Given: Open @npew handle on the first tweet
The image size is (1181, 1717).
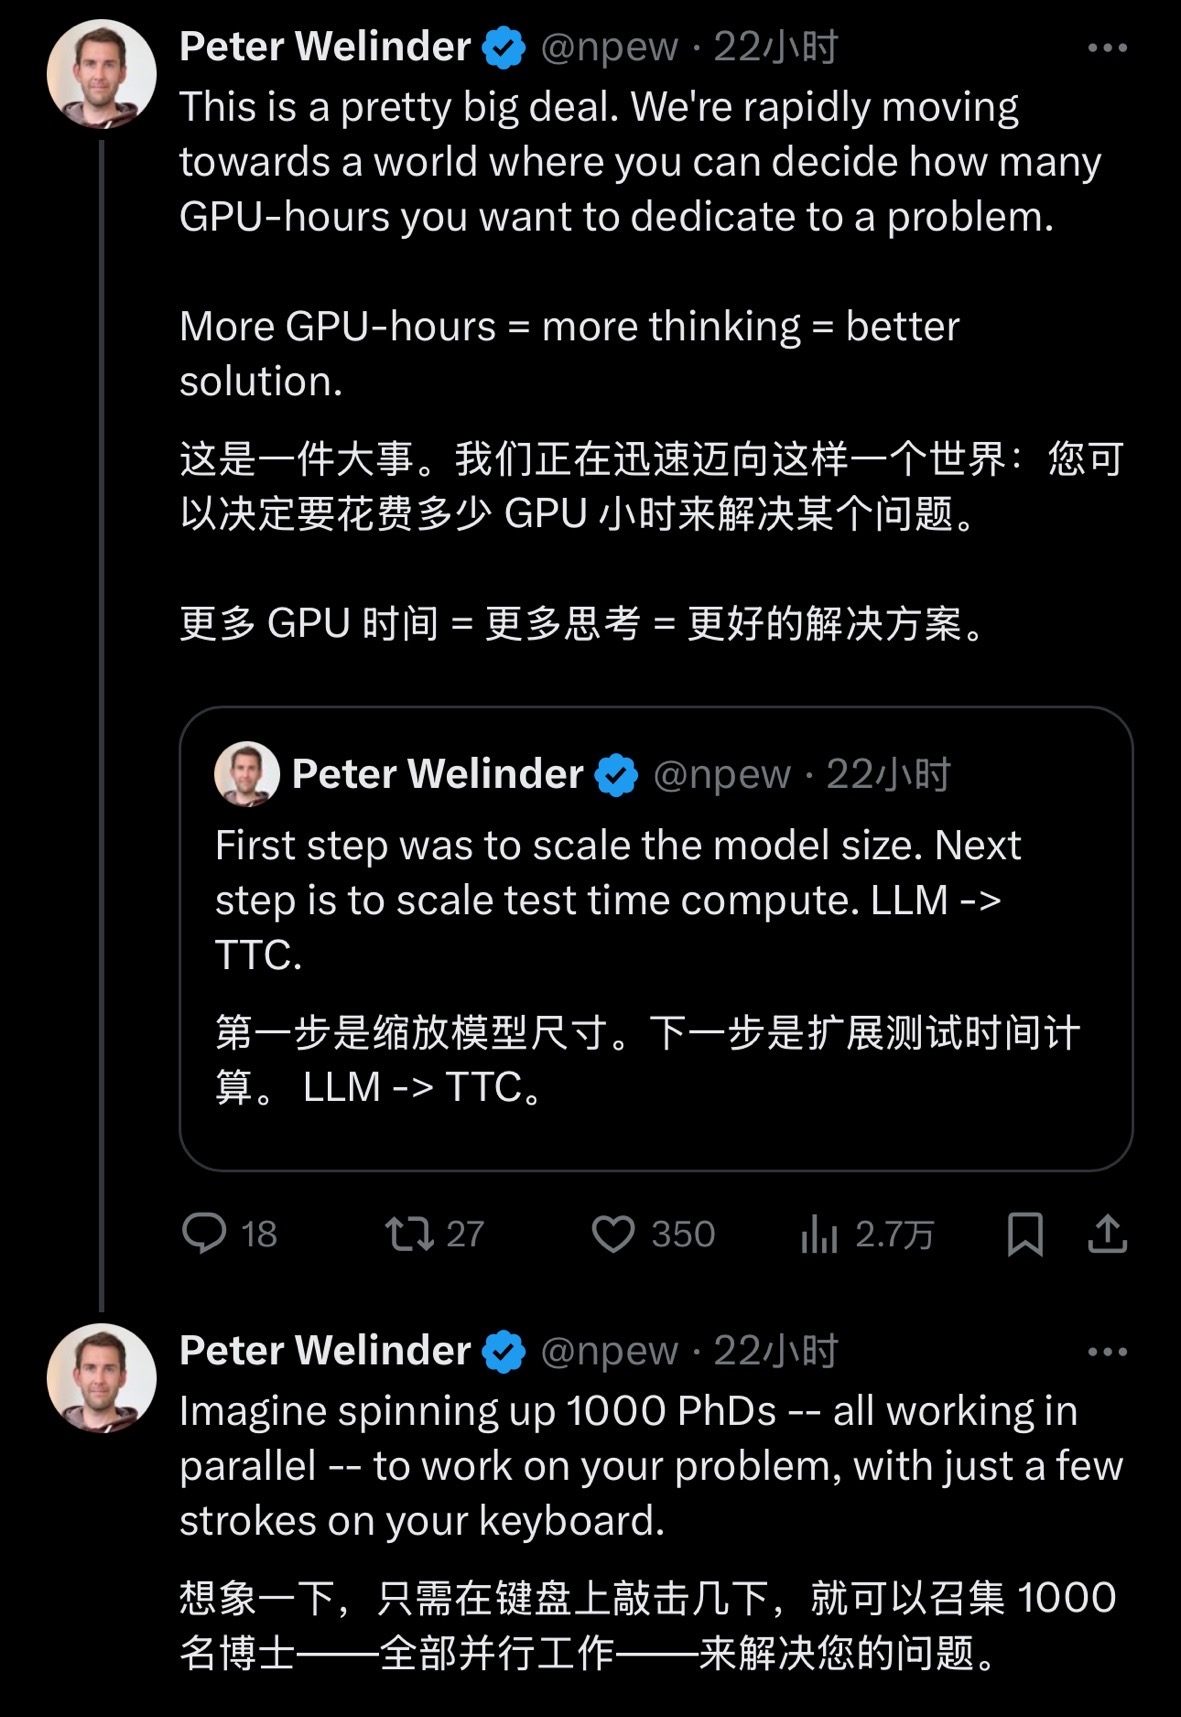Looking at the screenshot, I should pyautogui.click(x=609, y=48).
